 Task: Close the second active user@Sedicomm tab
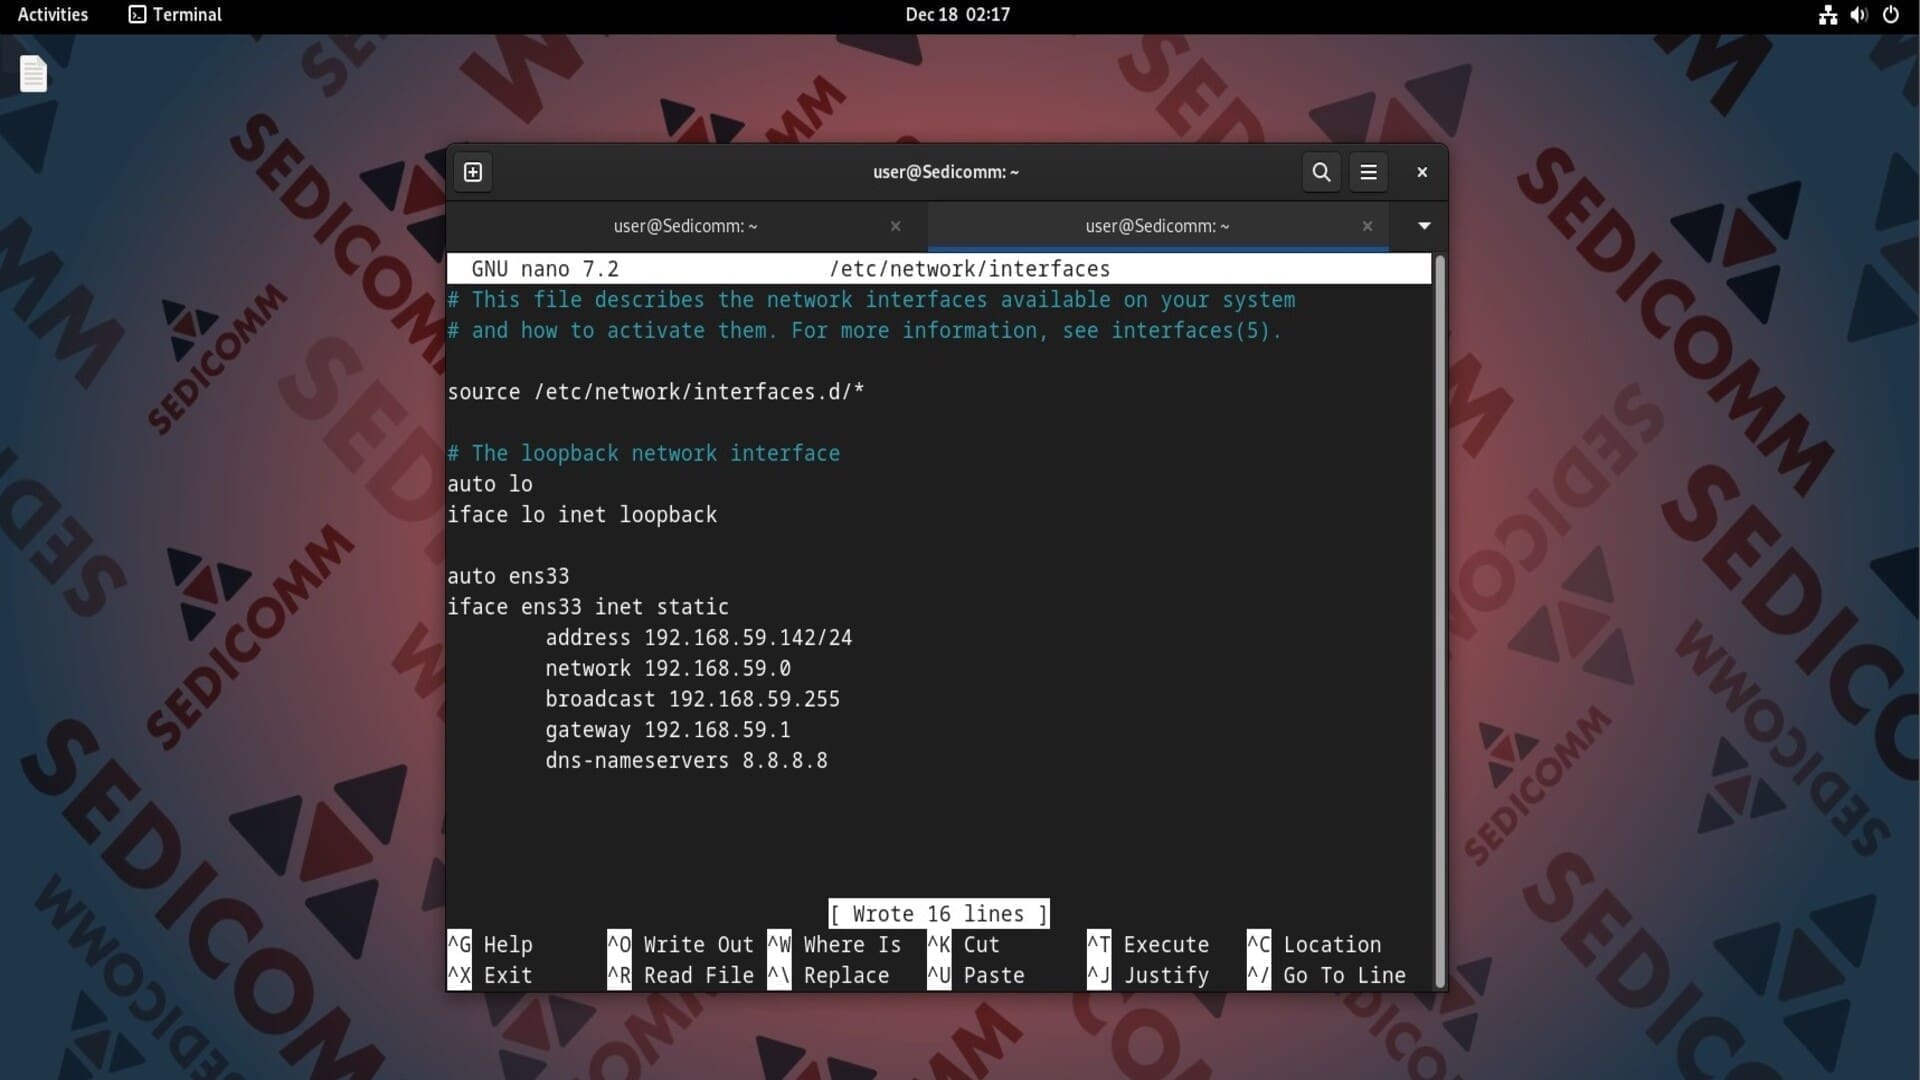point(1367,226)
